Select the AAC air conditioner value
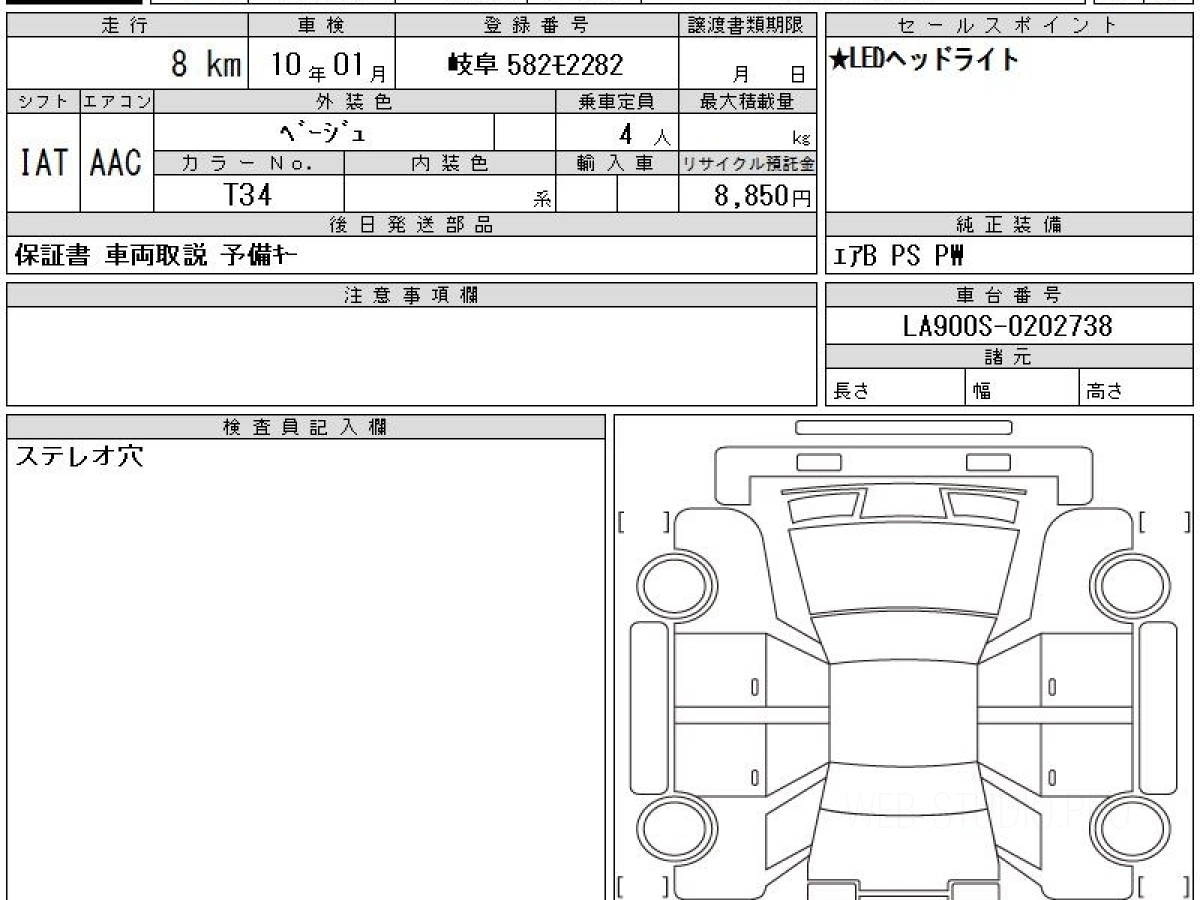Viewport: 1200px width, 900px height. tap(117, 162)
